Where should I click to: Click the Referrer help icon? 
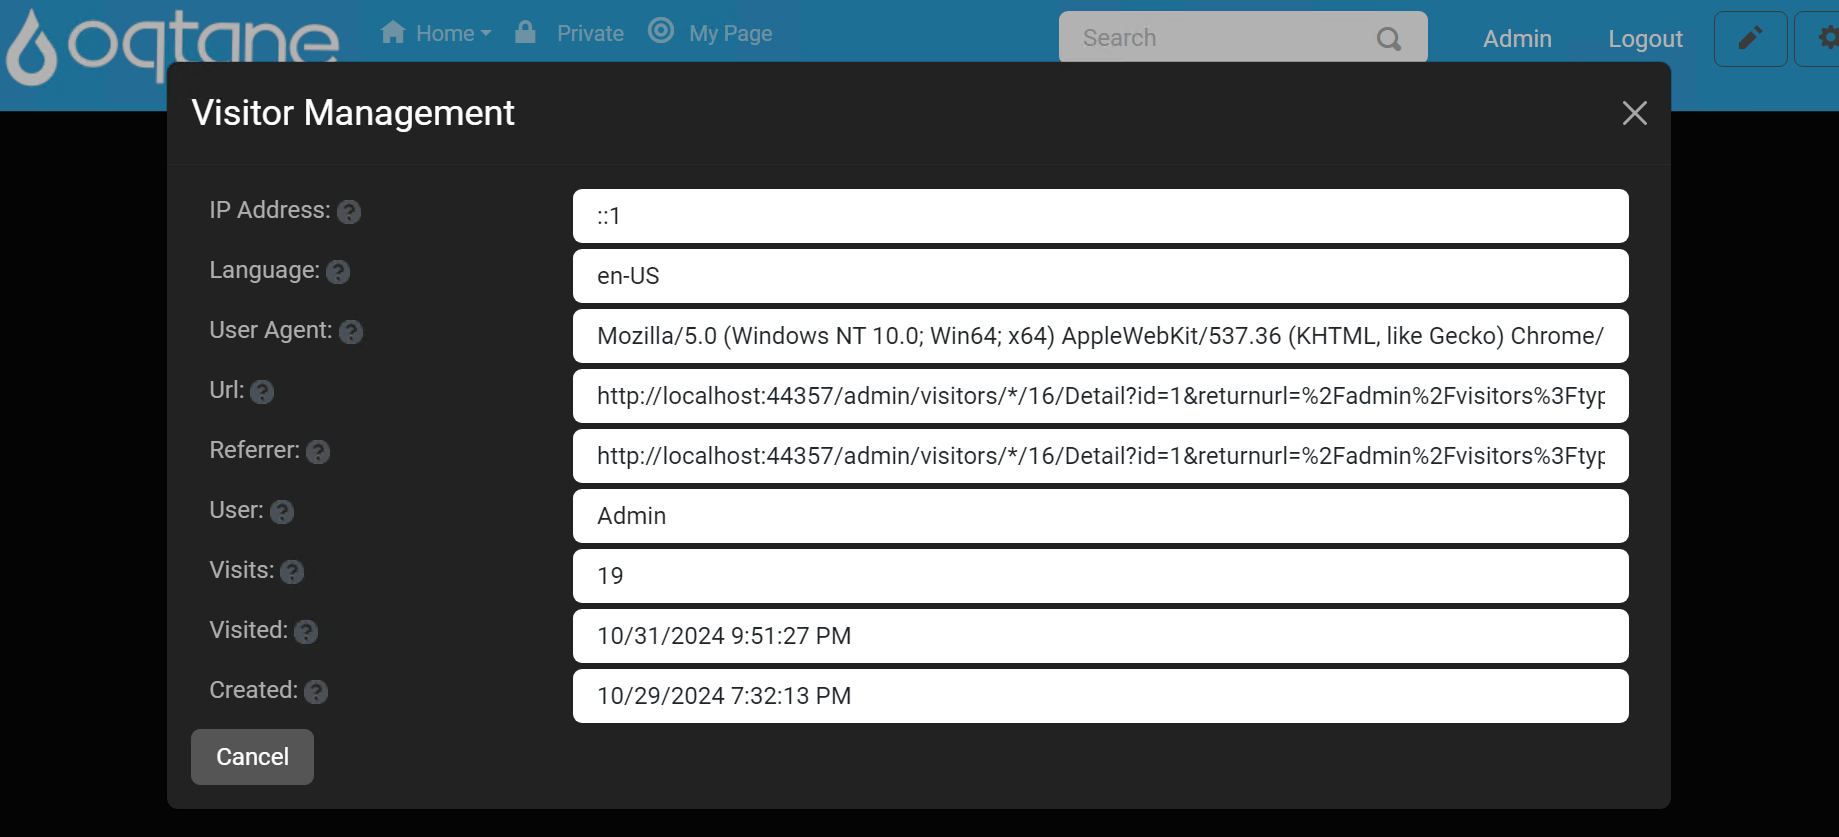318,452
